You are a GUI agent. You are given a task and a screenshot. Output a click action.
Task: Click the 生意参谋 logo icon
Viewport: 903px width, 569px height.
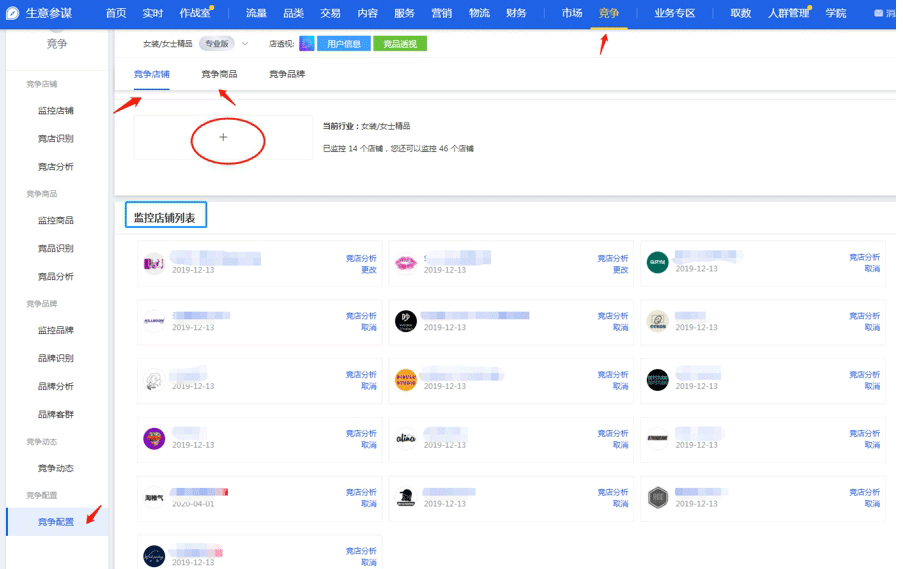coord(12,13)
